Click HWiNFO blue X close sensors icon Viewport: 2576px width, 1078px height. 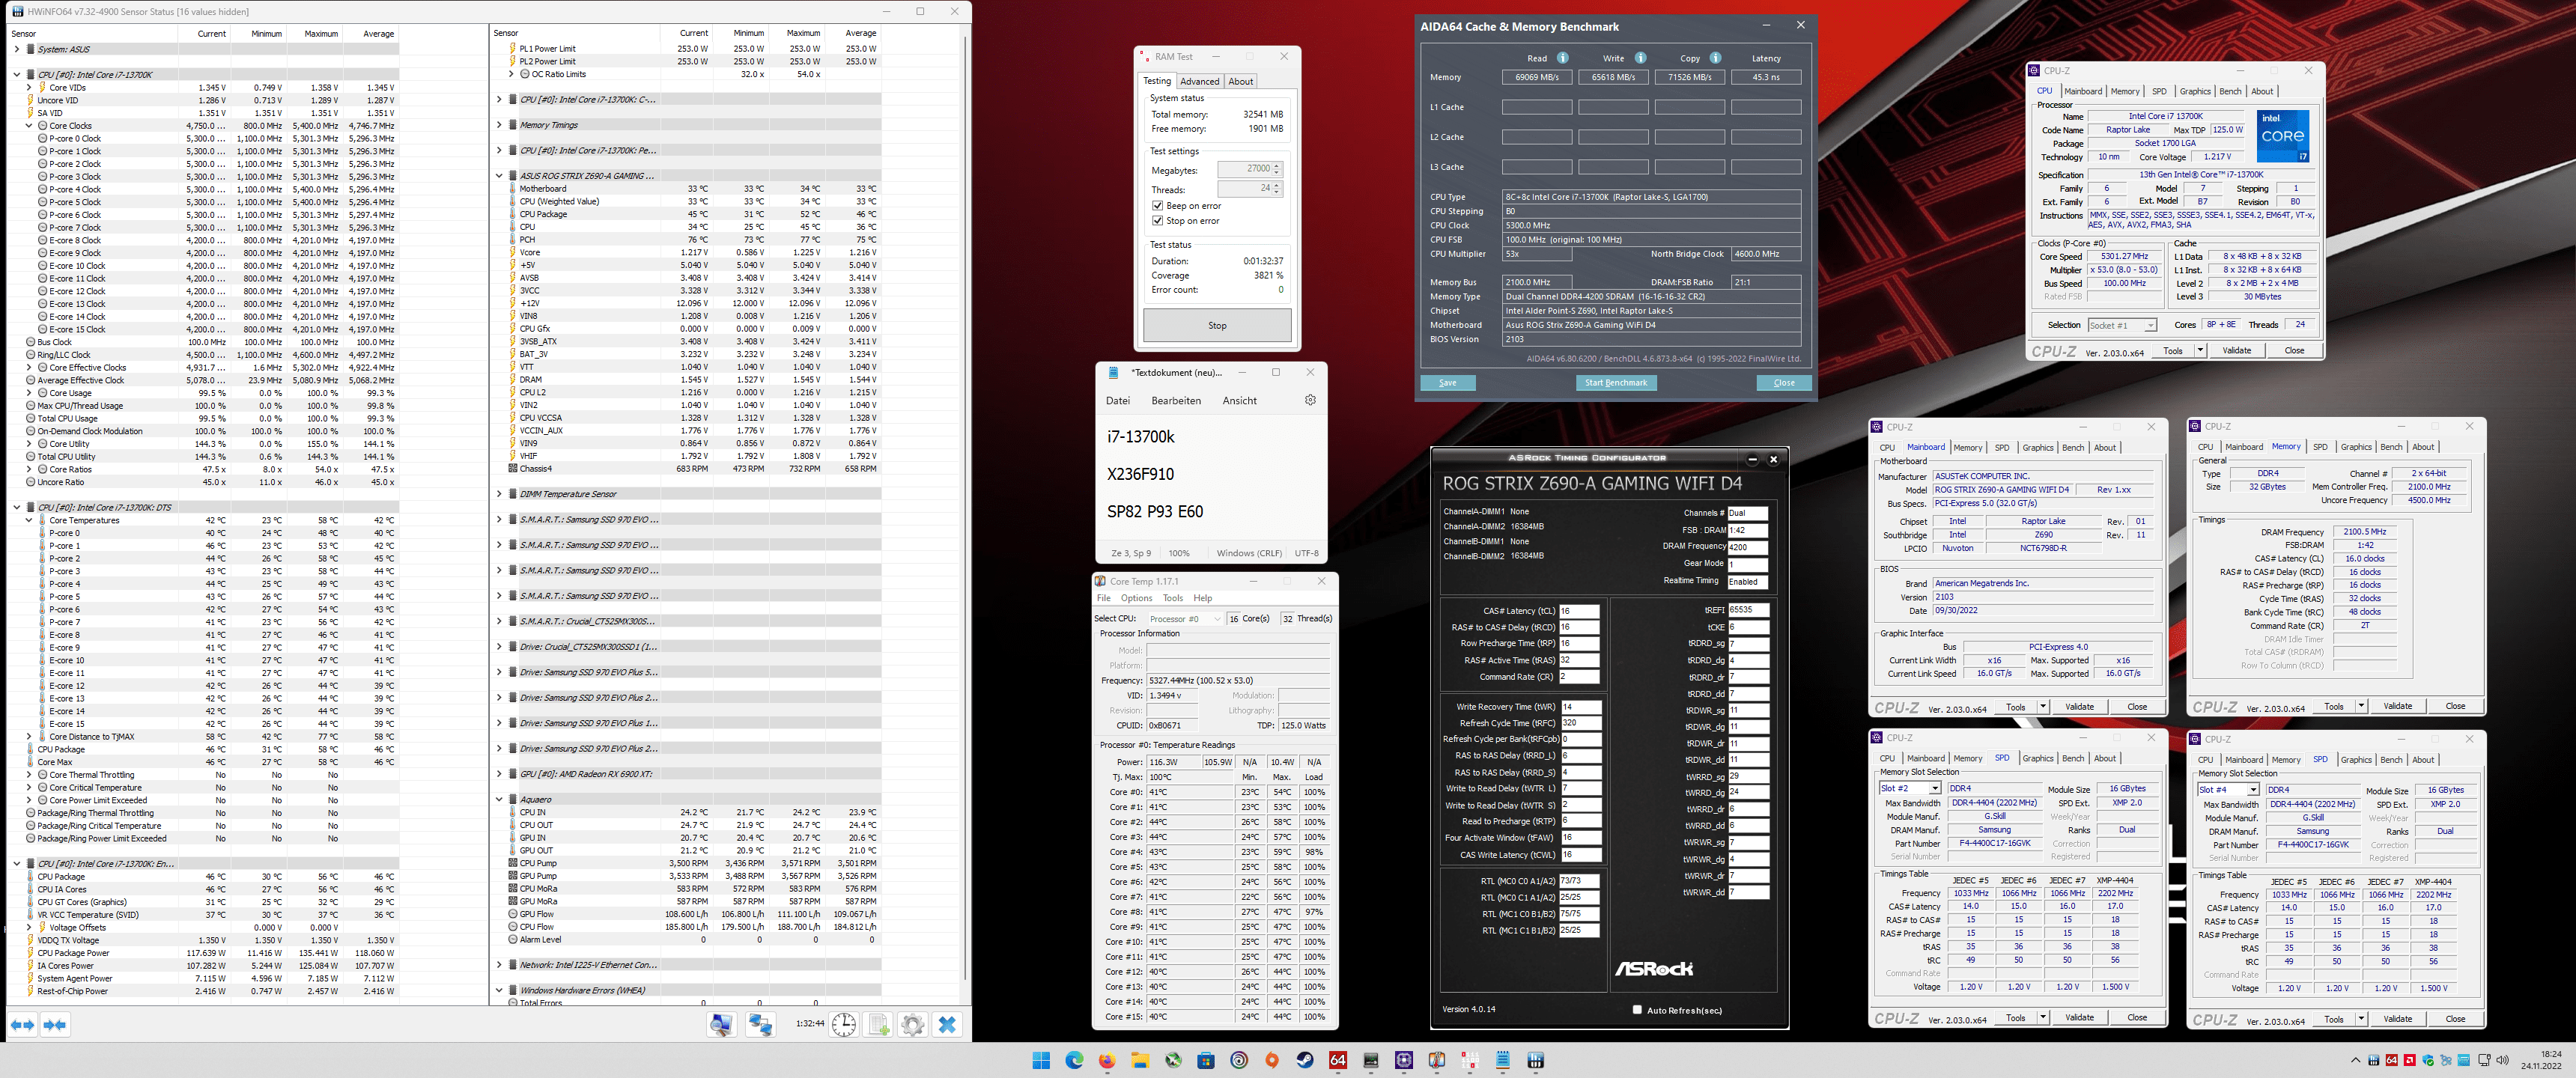coord(947,1024)
